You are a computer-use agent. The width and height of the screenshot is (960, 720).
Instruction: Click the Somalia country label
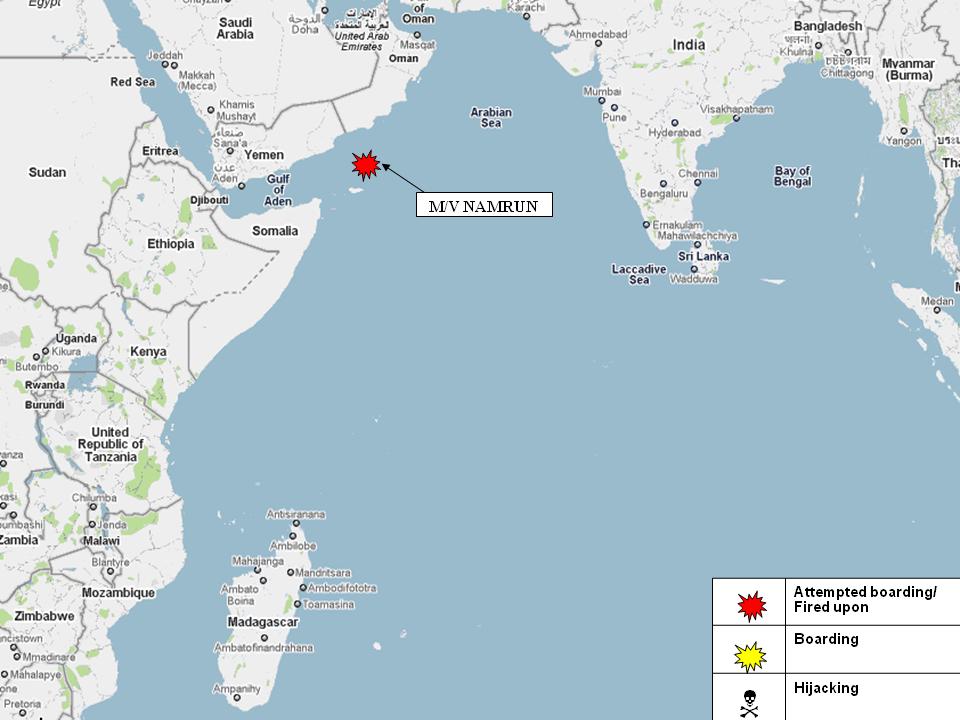pos(275,231)
